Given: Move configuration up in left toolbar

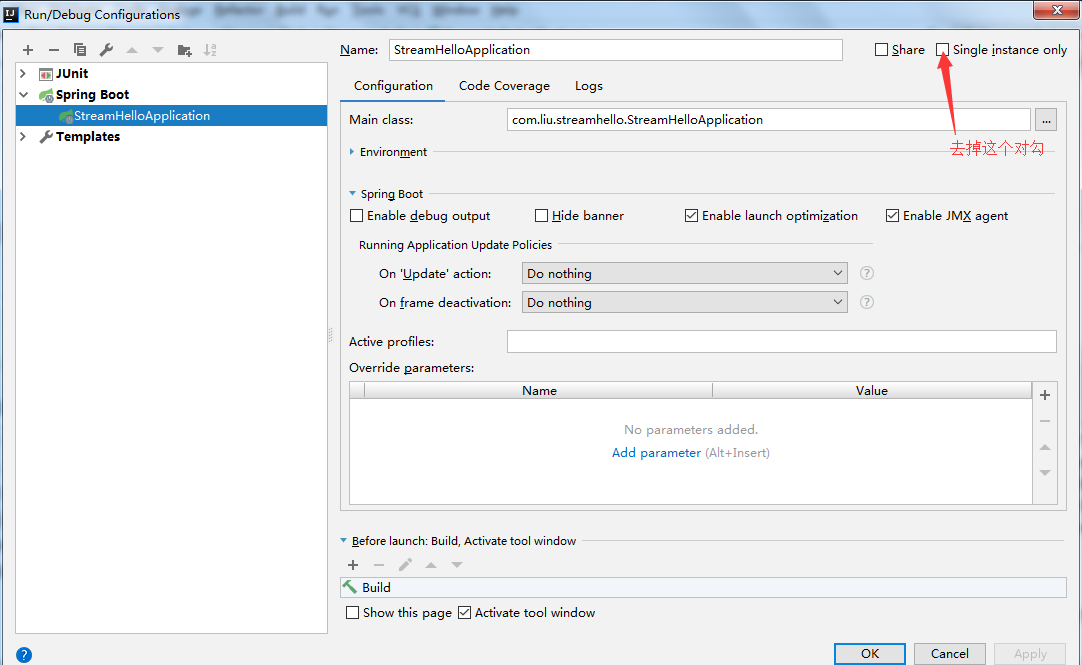Looking at the screenshot, I should tap(132, 50).
